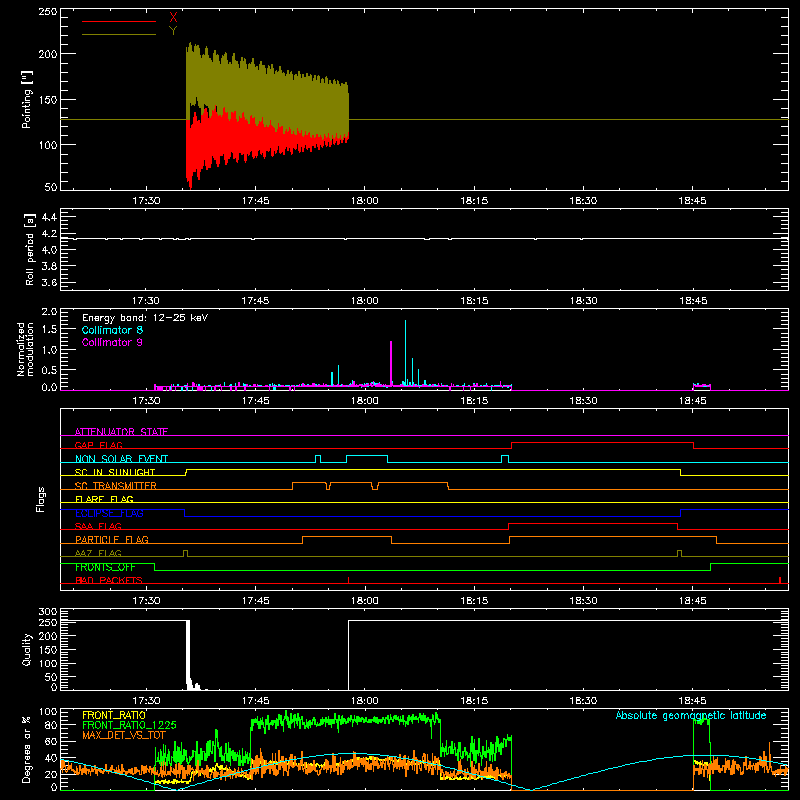Select the SC_IN_SUNLIGHT flag label
800x800 pixels.
coord(115,472)
